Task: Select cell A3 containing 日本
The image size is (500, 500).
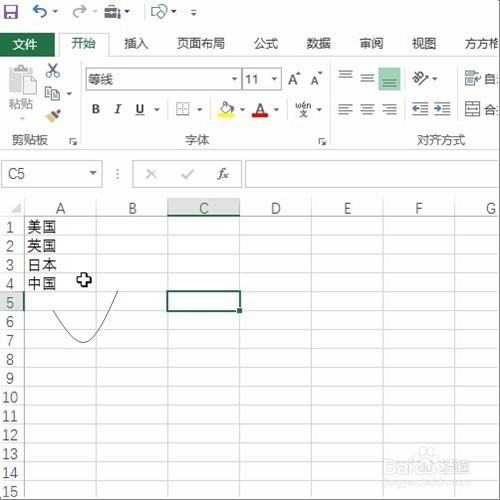Action: 60,265
